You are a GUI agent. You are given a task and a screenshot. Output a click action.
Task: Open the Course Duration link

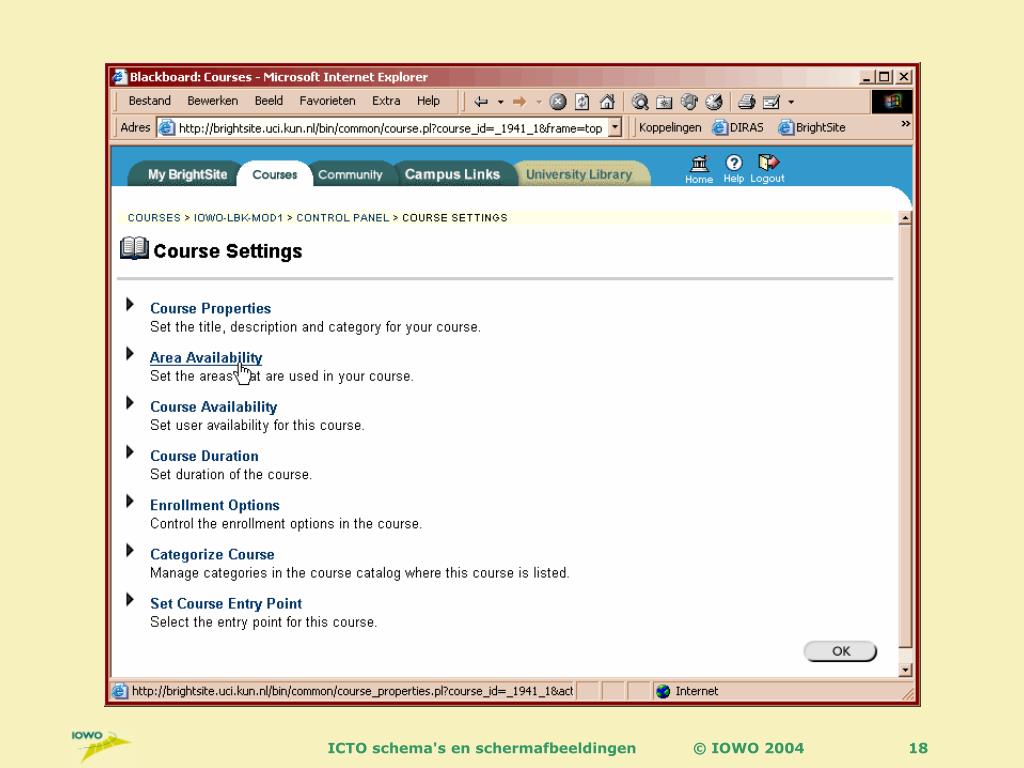click(x=204, y=456)
